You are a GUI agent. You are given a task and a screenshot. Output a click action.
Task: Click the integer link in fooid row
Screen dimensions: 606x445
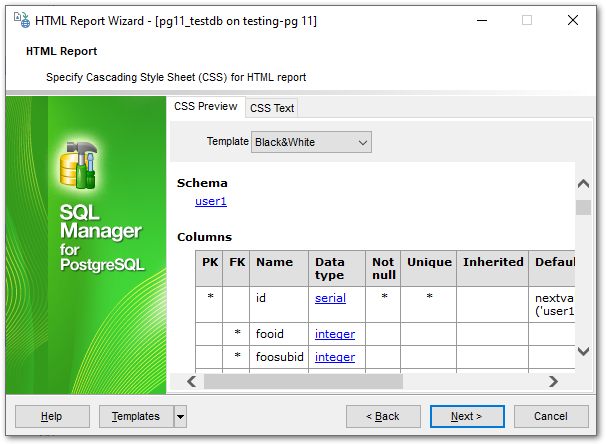point(334,333)
